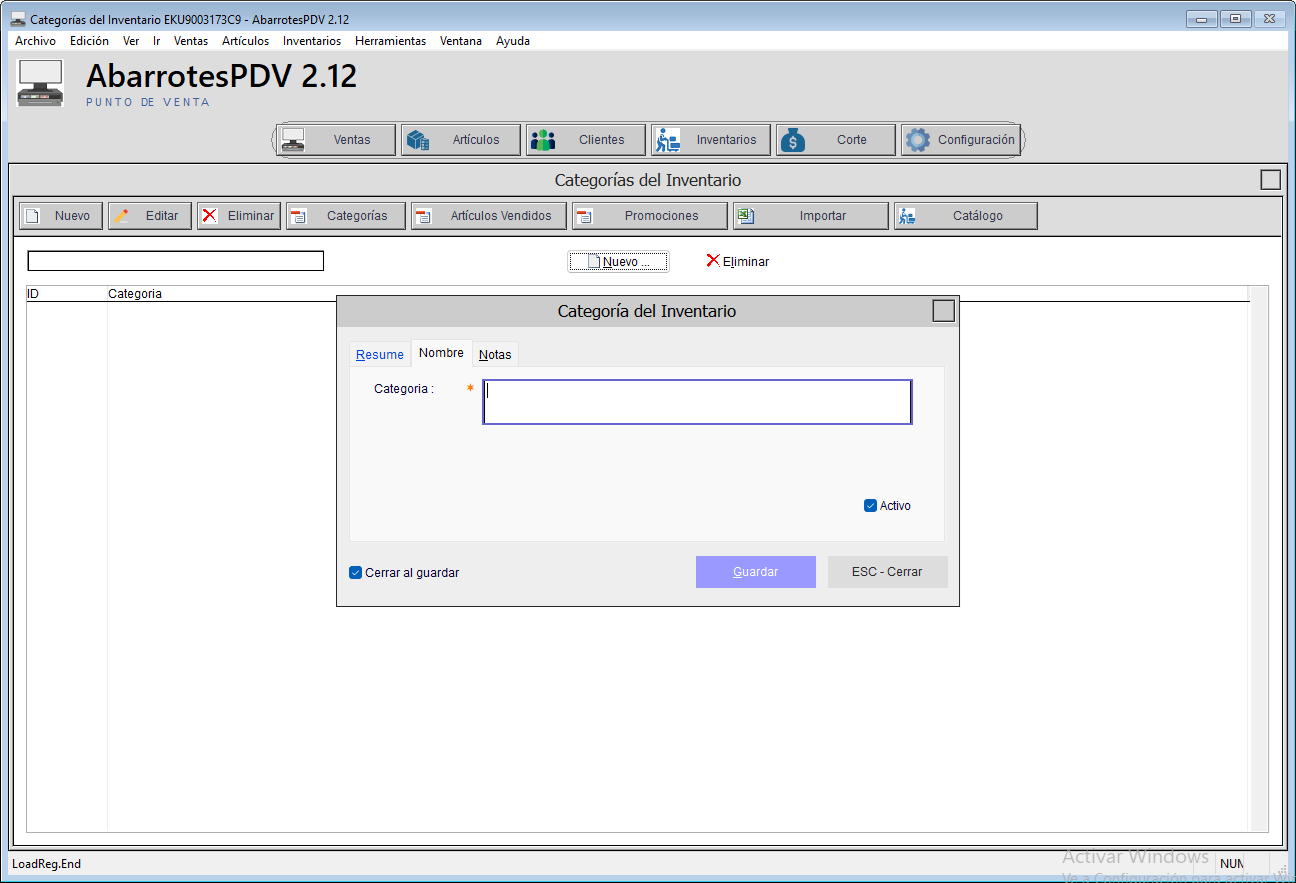Open the Inventarios menu
The height and width of the screenshot is (883, 1296).
[312, 41]
